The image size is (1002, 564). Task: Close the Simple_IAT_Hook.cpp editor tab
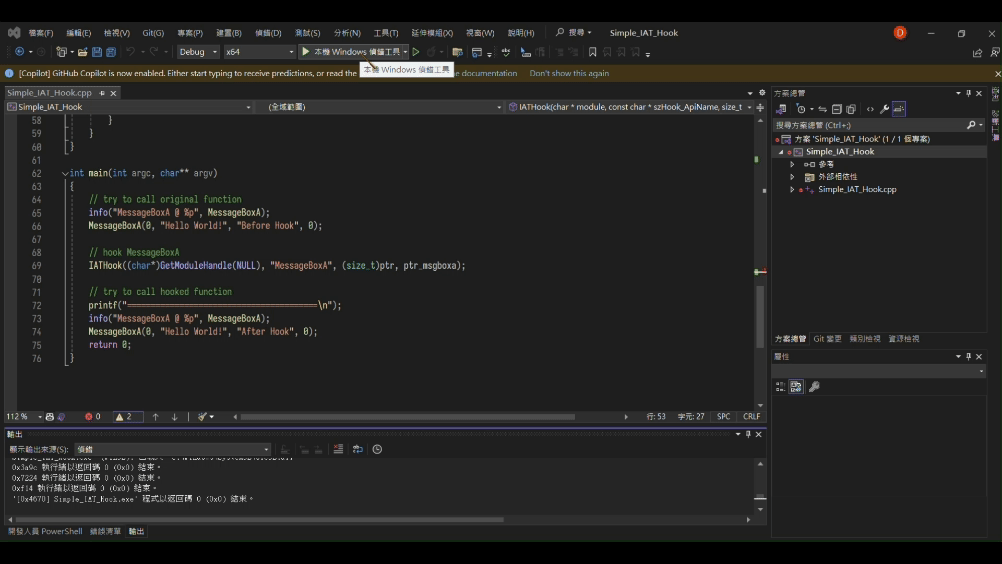tap(113, 93)
